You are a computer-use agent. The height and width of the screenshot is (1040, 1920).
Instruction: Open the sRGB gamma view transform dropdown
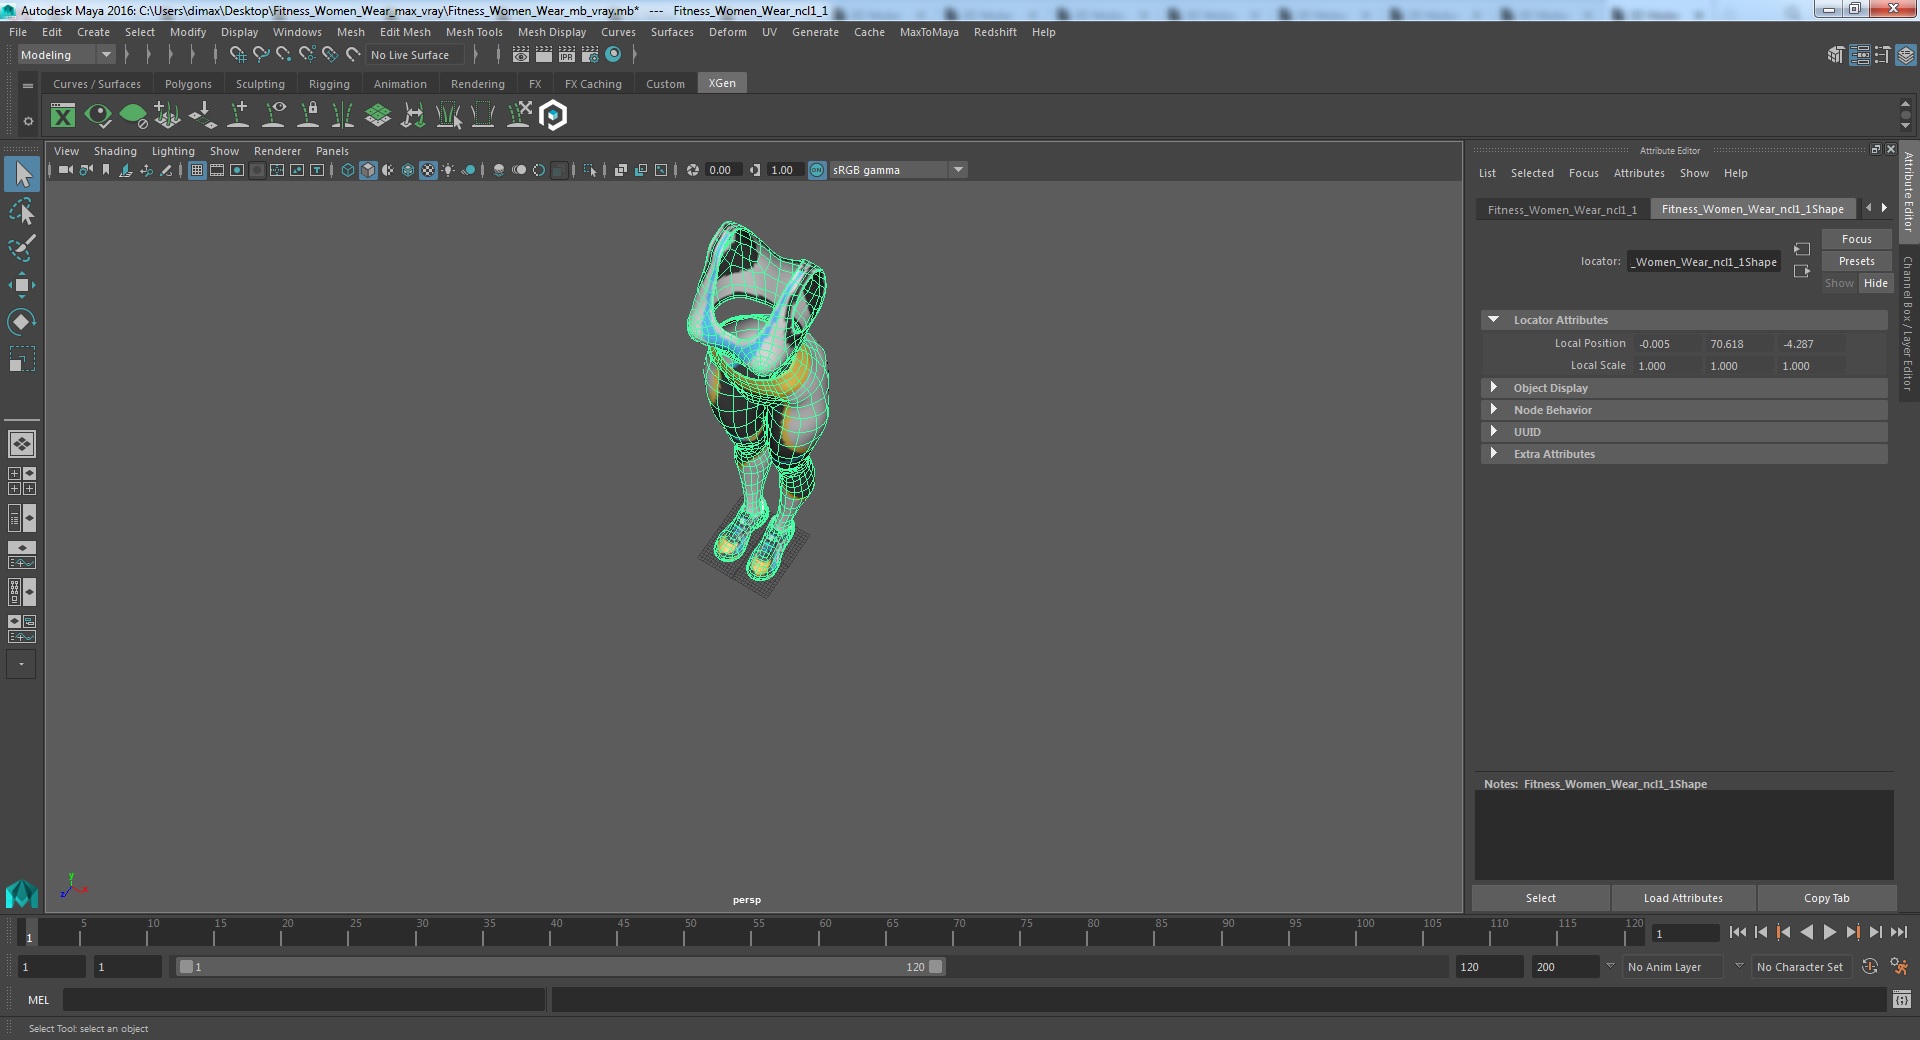[897, 170]
